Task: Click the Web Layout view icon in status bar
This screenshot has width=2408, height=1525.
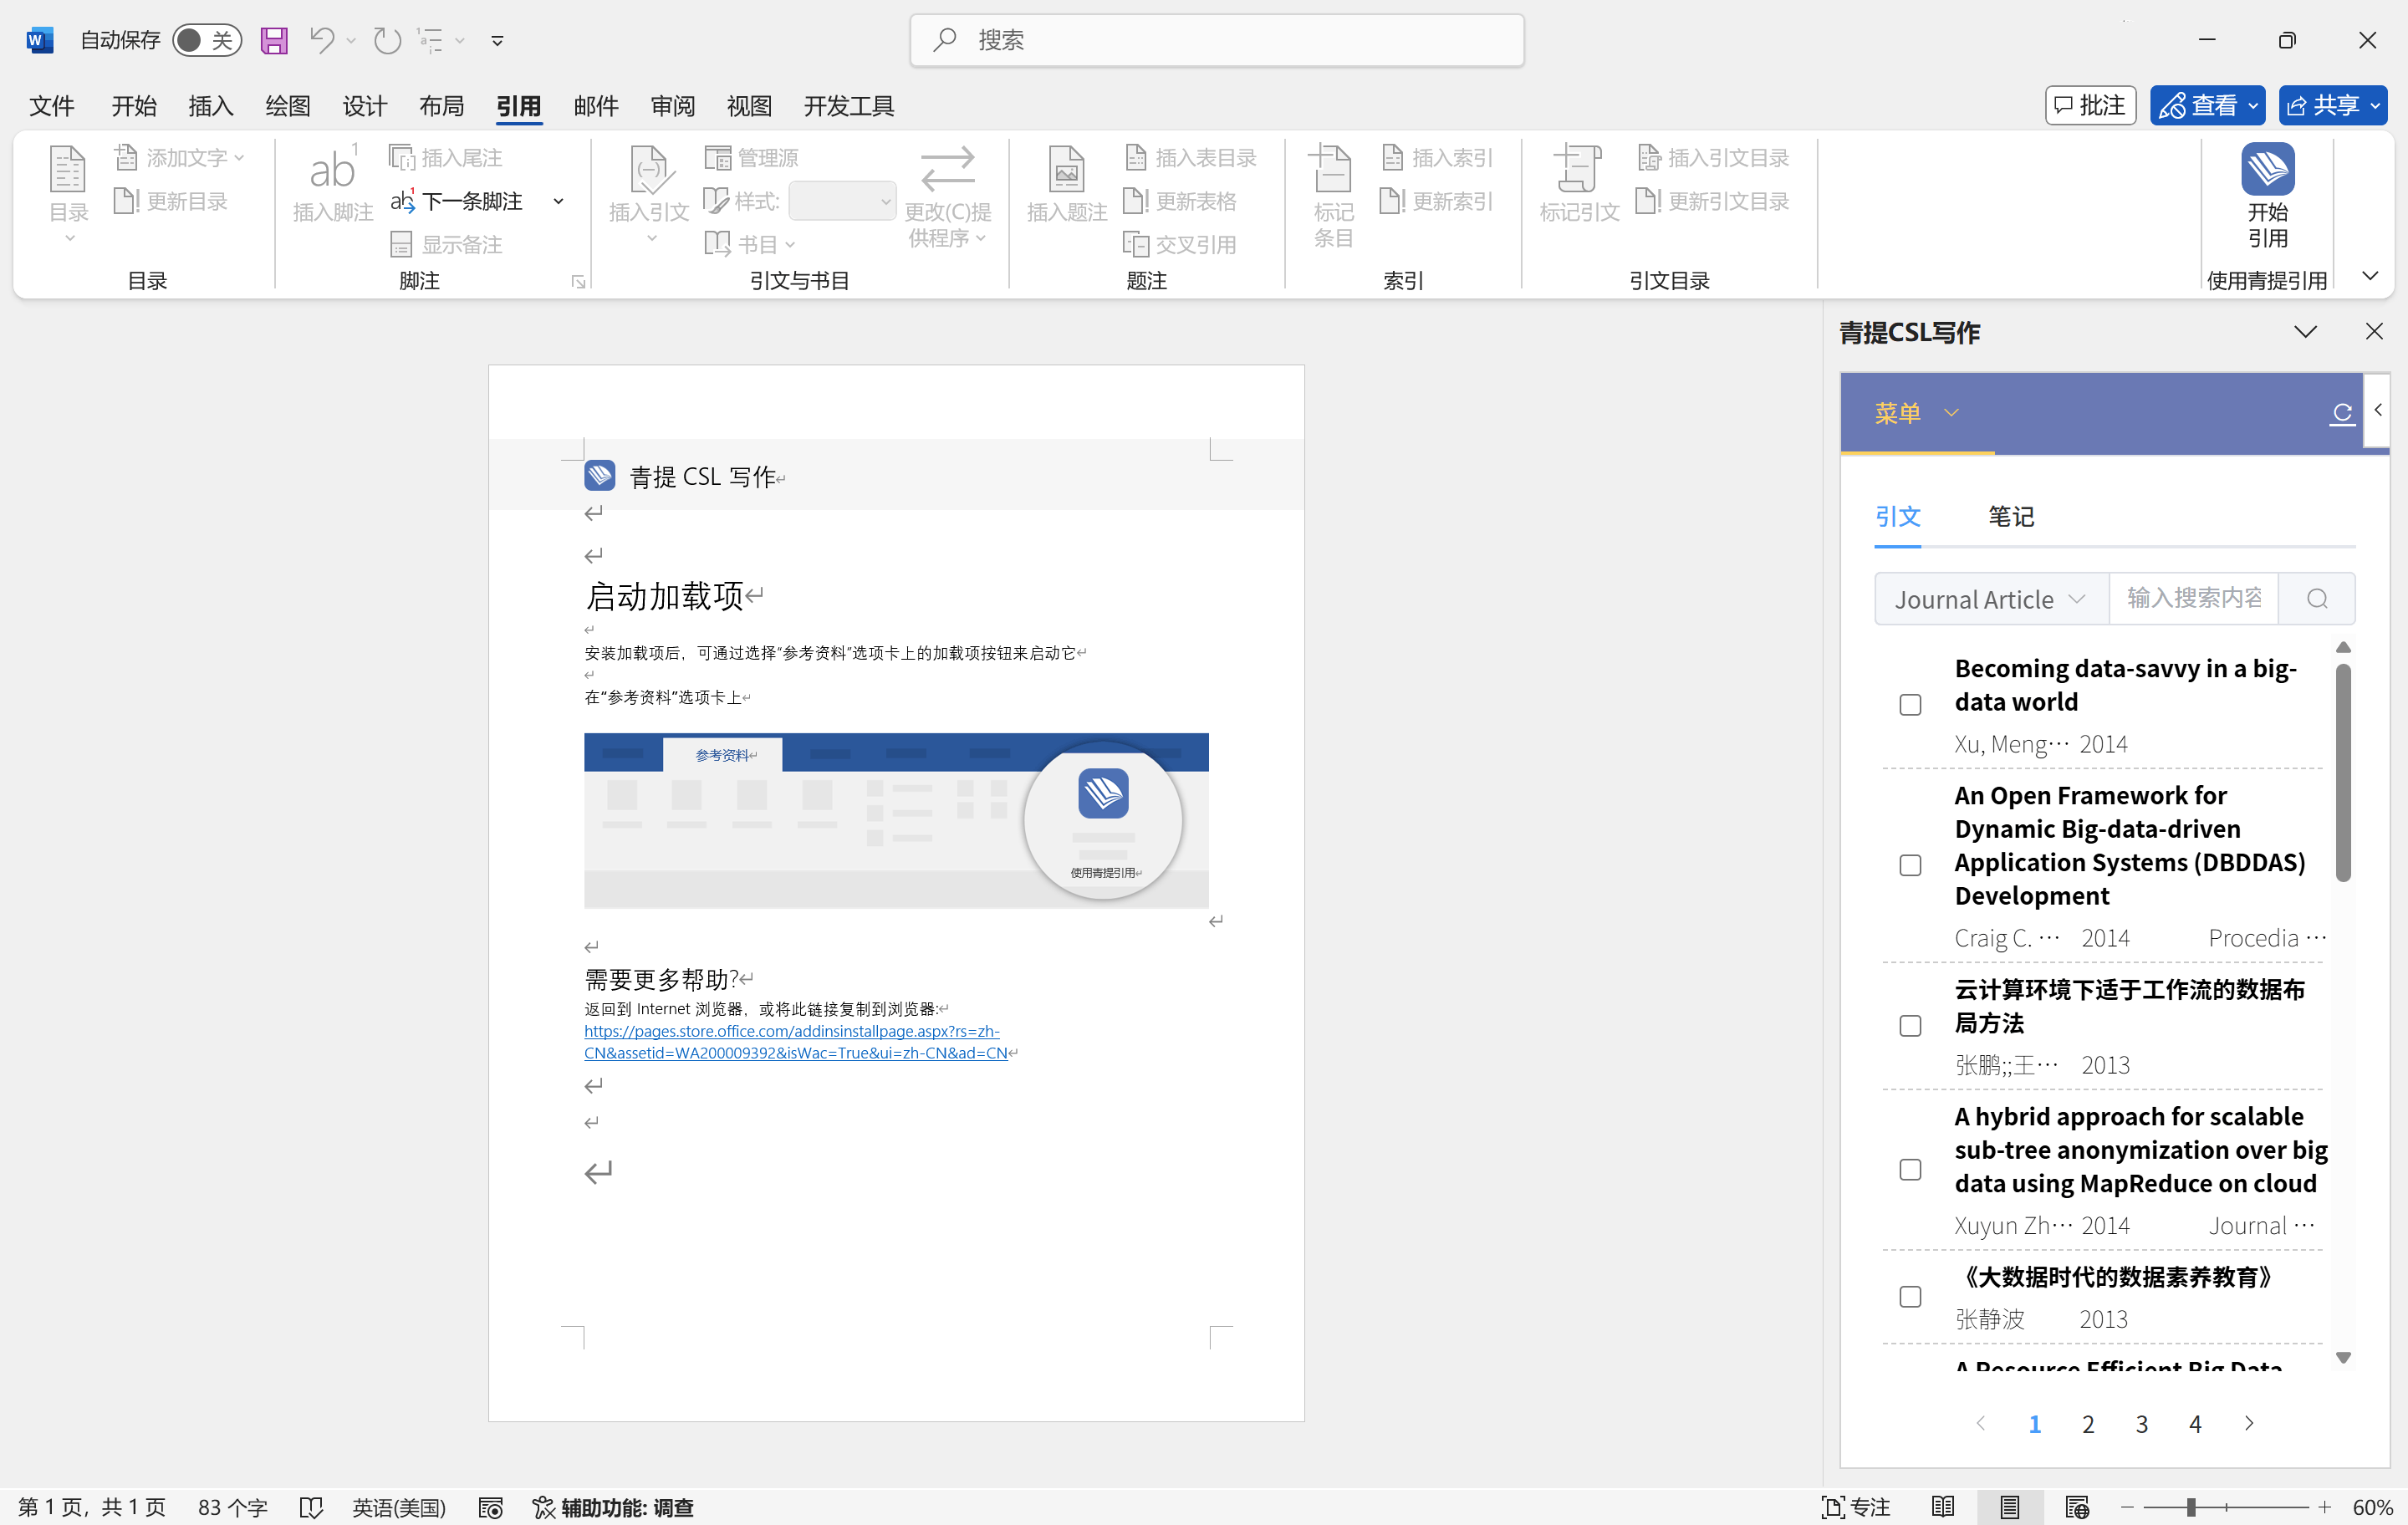Action: pos(2076,1506)
